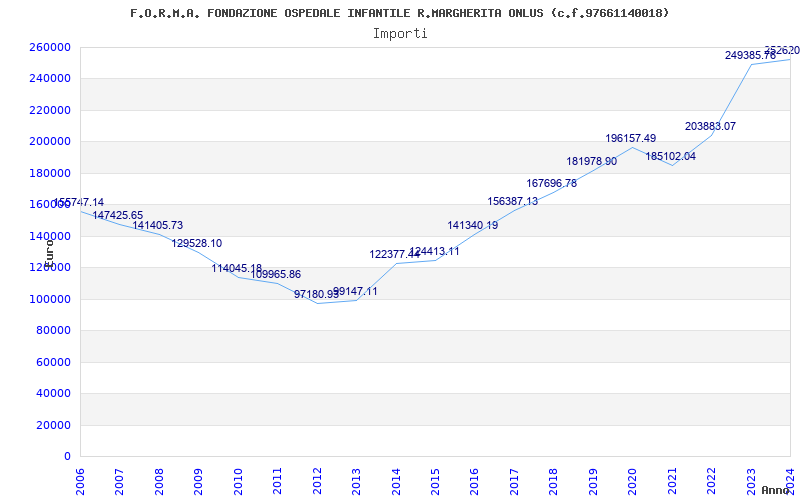
Task: Click x-axis year label 2021
Action: coord(672,481)
